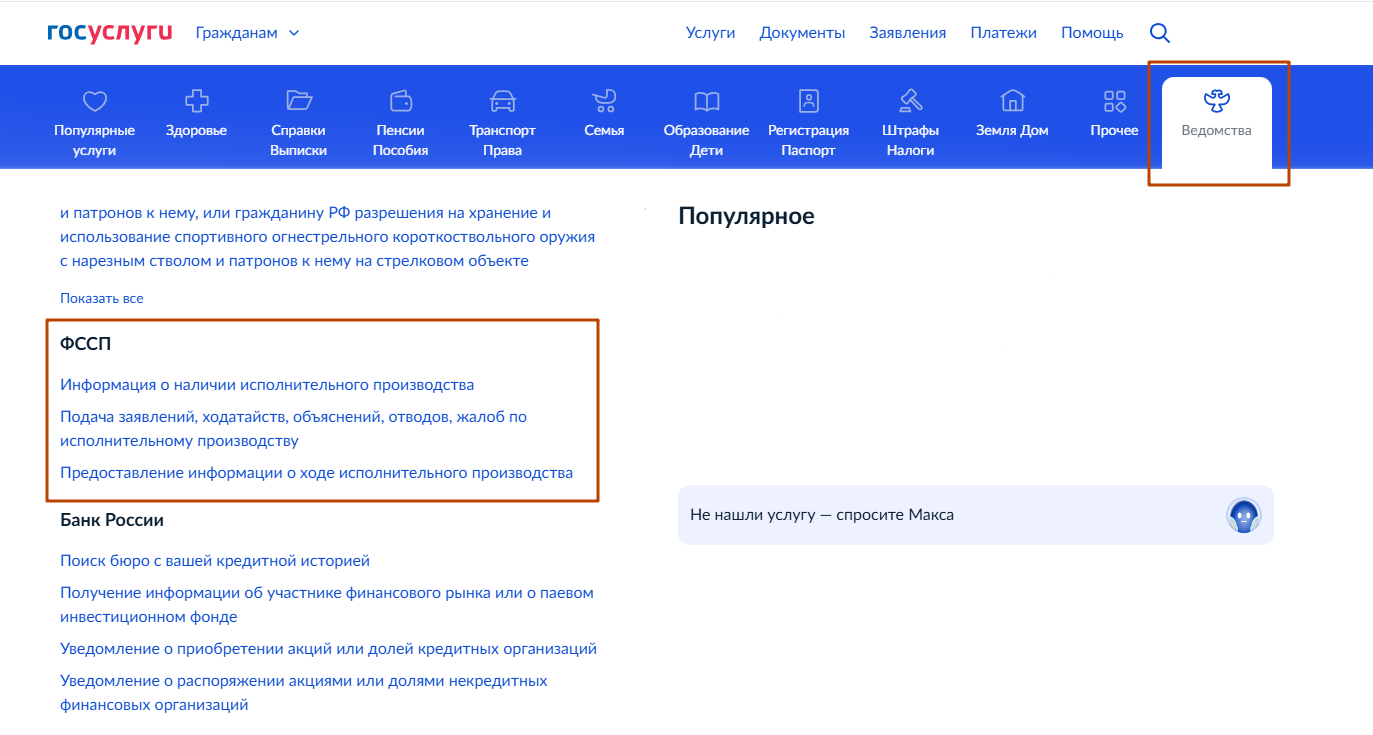Open Уведомление о приобретении акций link

pos(328,648)
